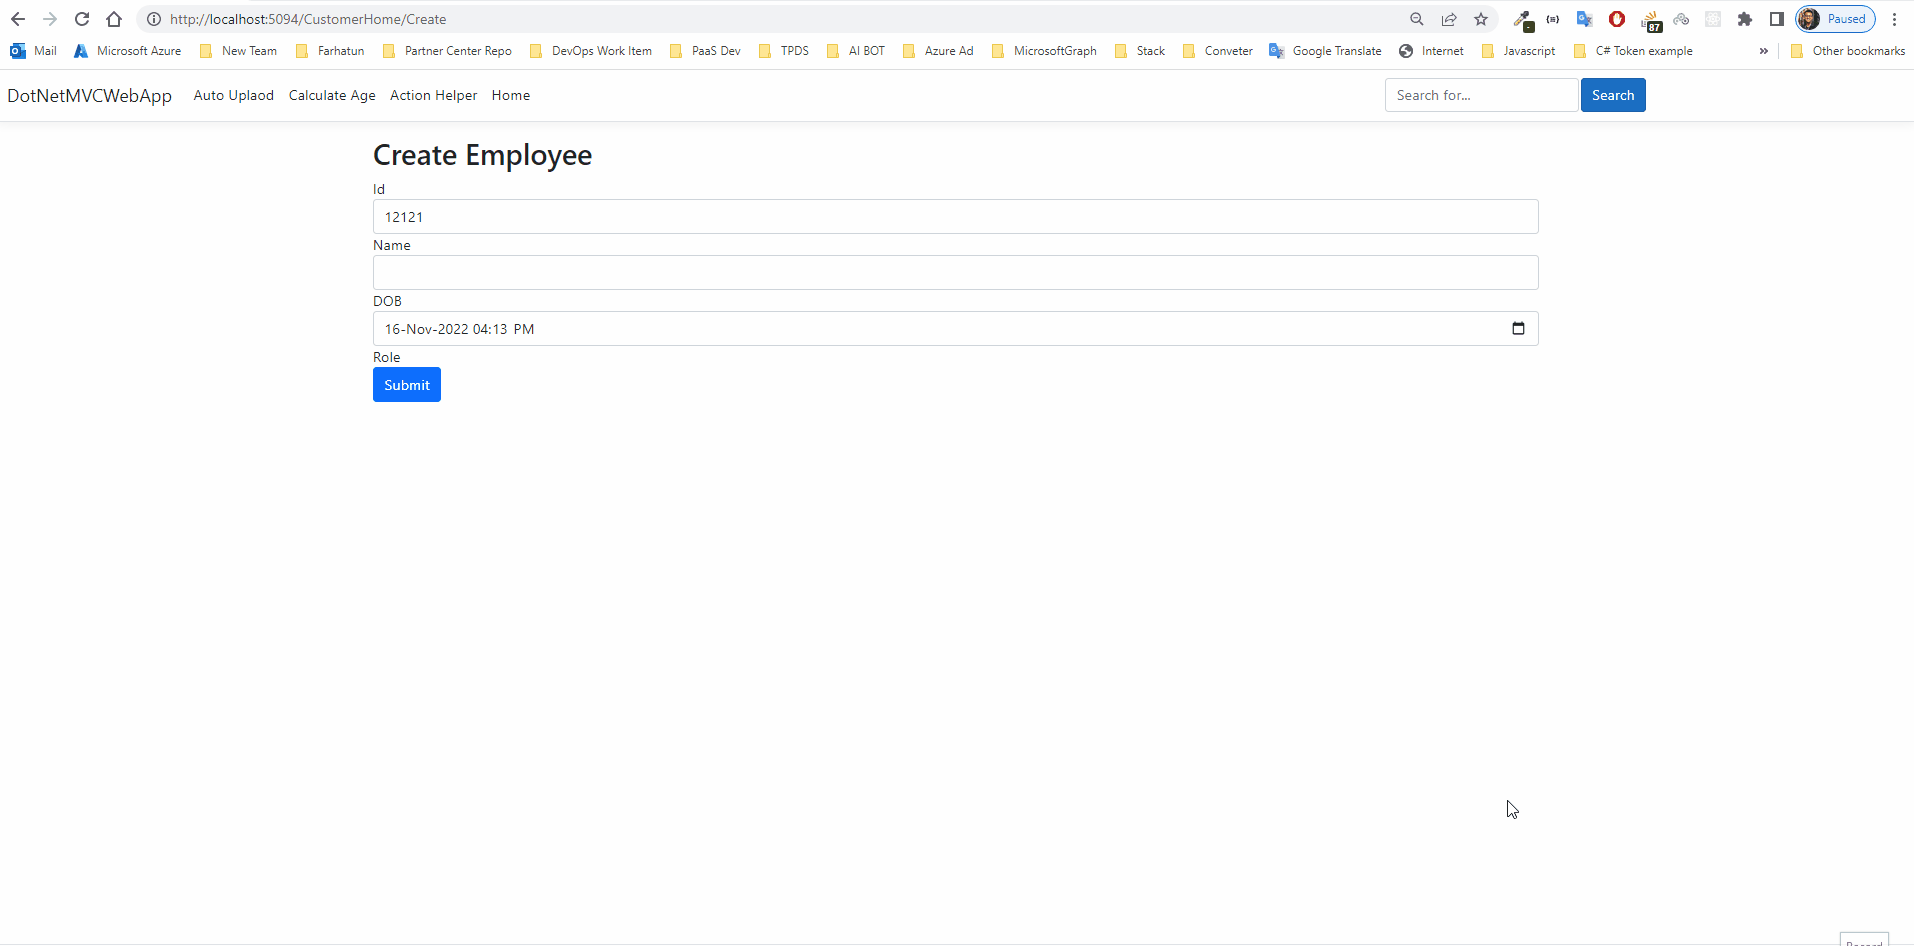This screenshot has height=946, width=1914.
Task: Open the MicrosoftGraph bookmark folder
Action: point(1044,51)
